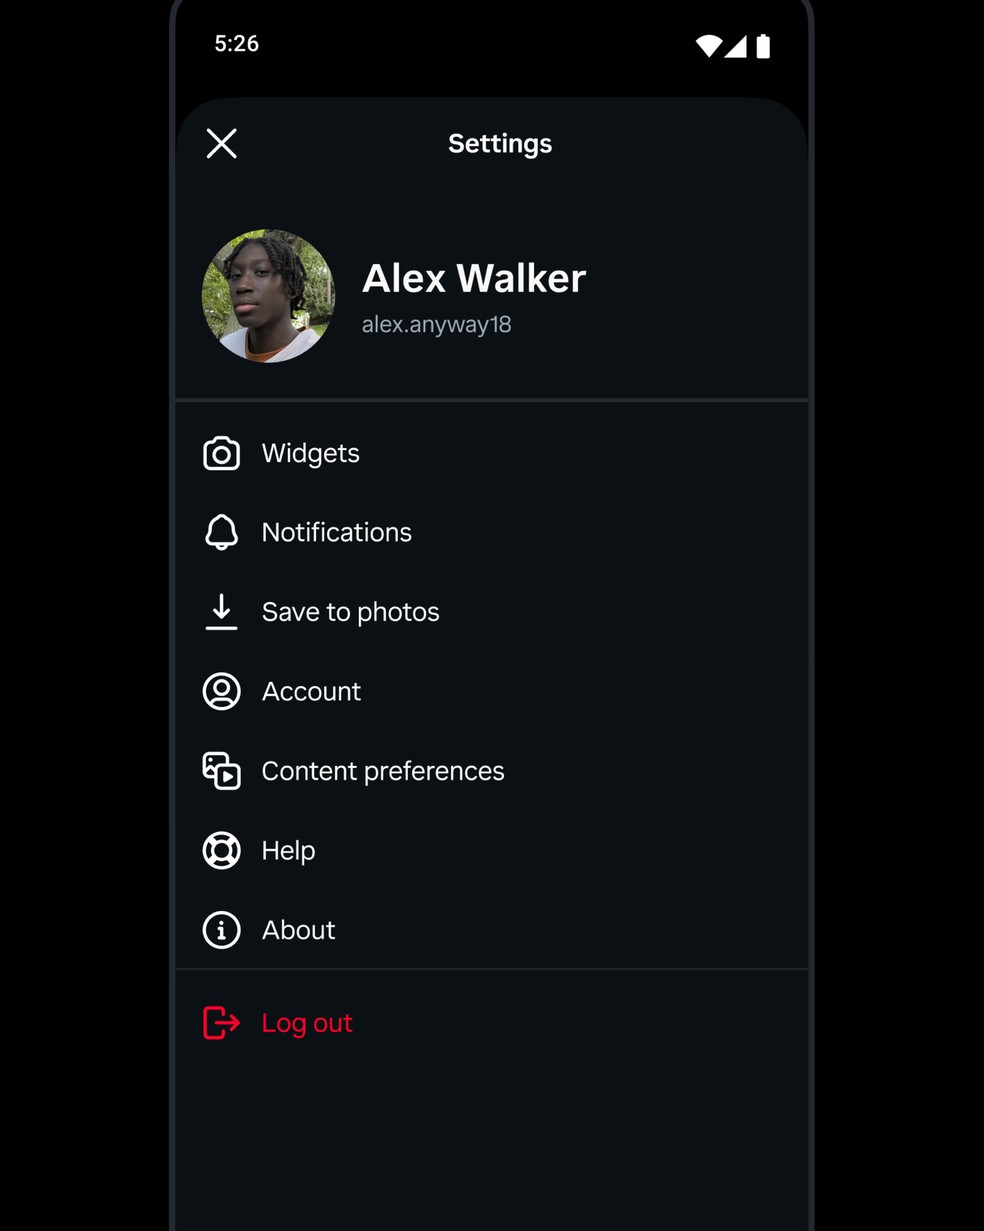Close the Settings screen with the X
The image size is (984, 1231).
(222, 144)
